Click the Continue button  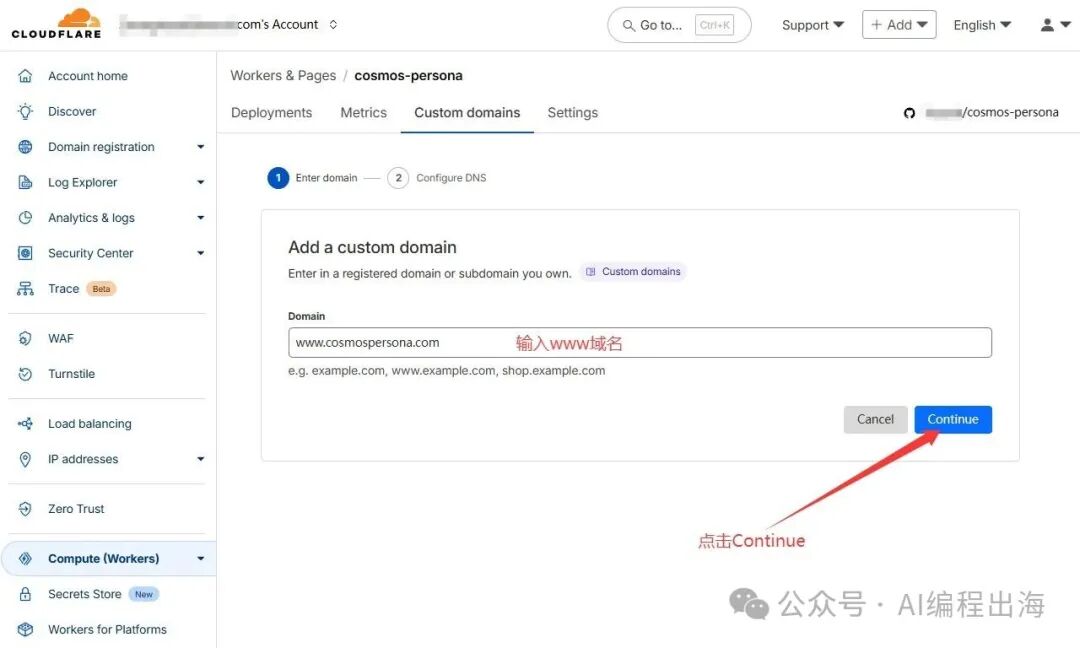point(953,419)
